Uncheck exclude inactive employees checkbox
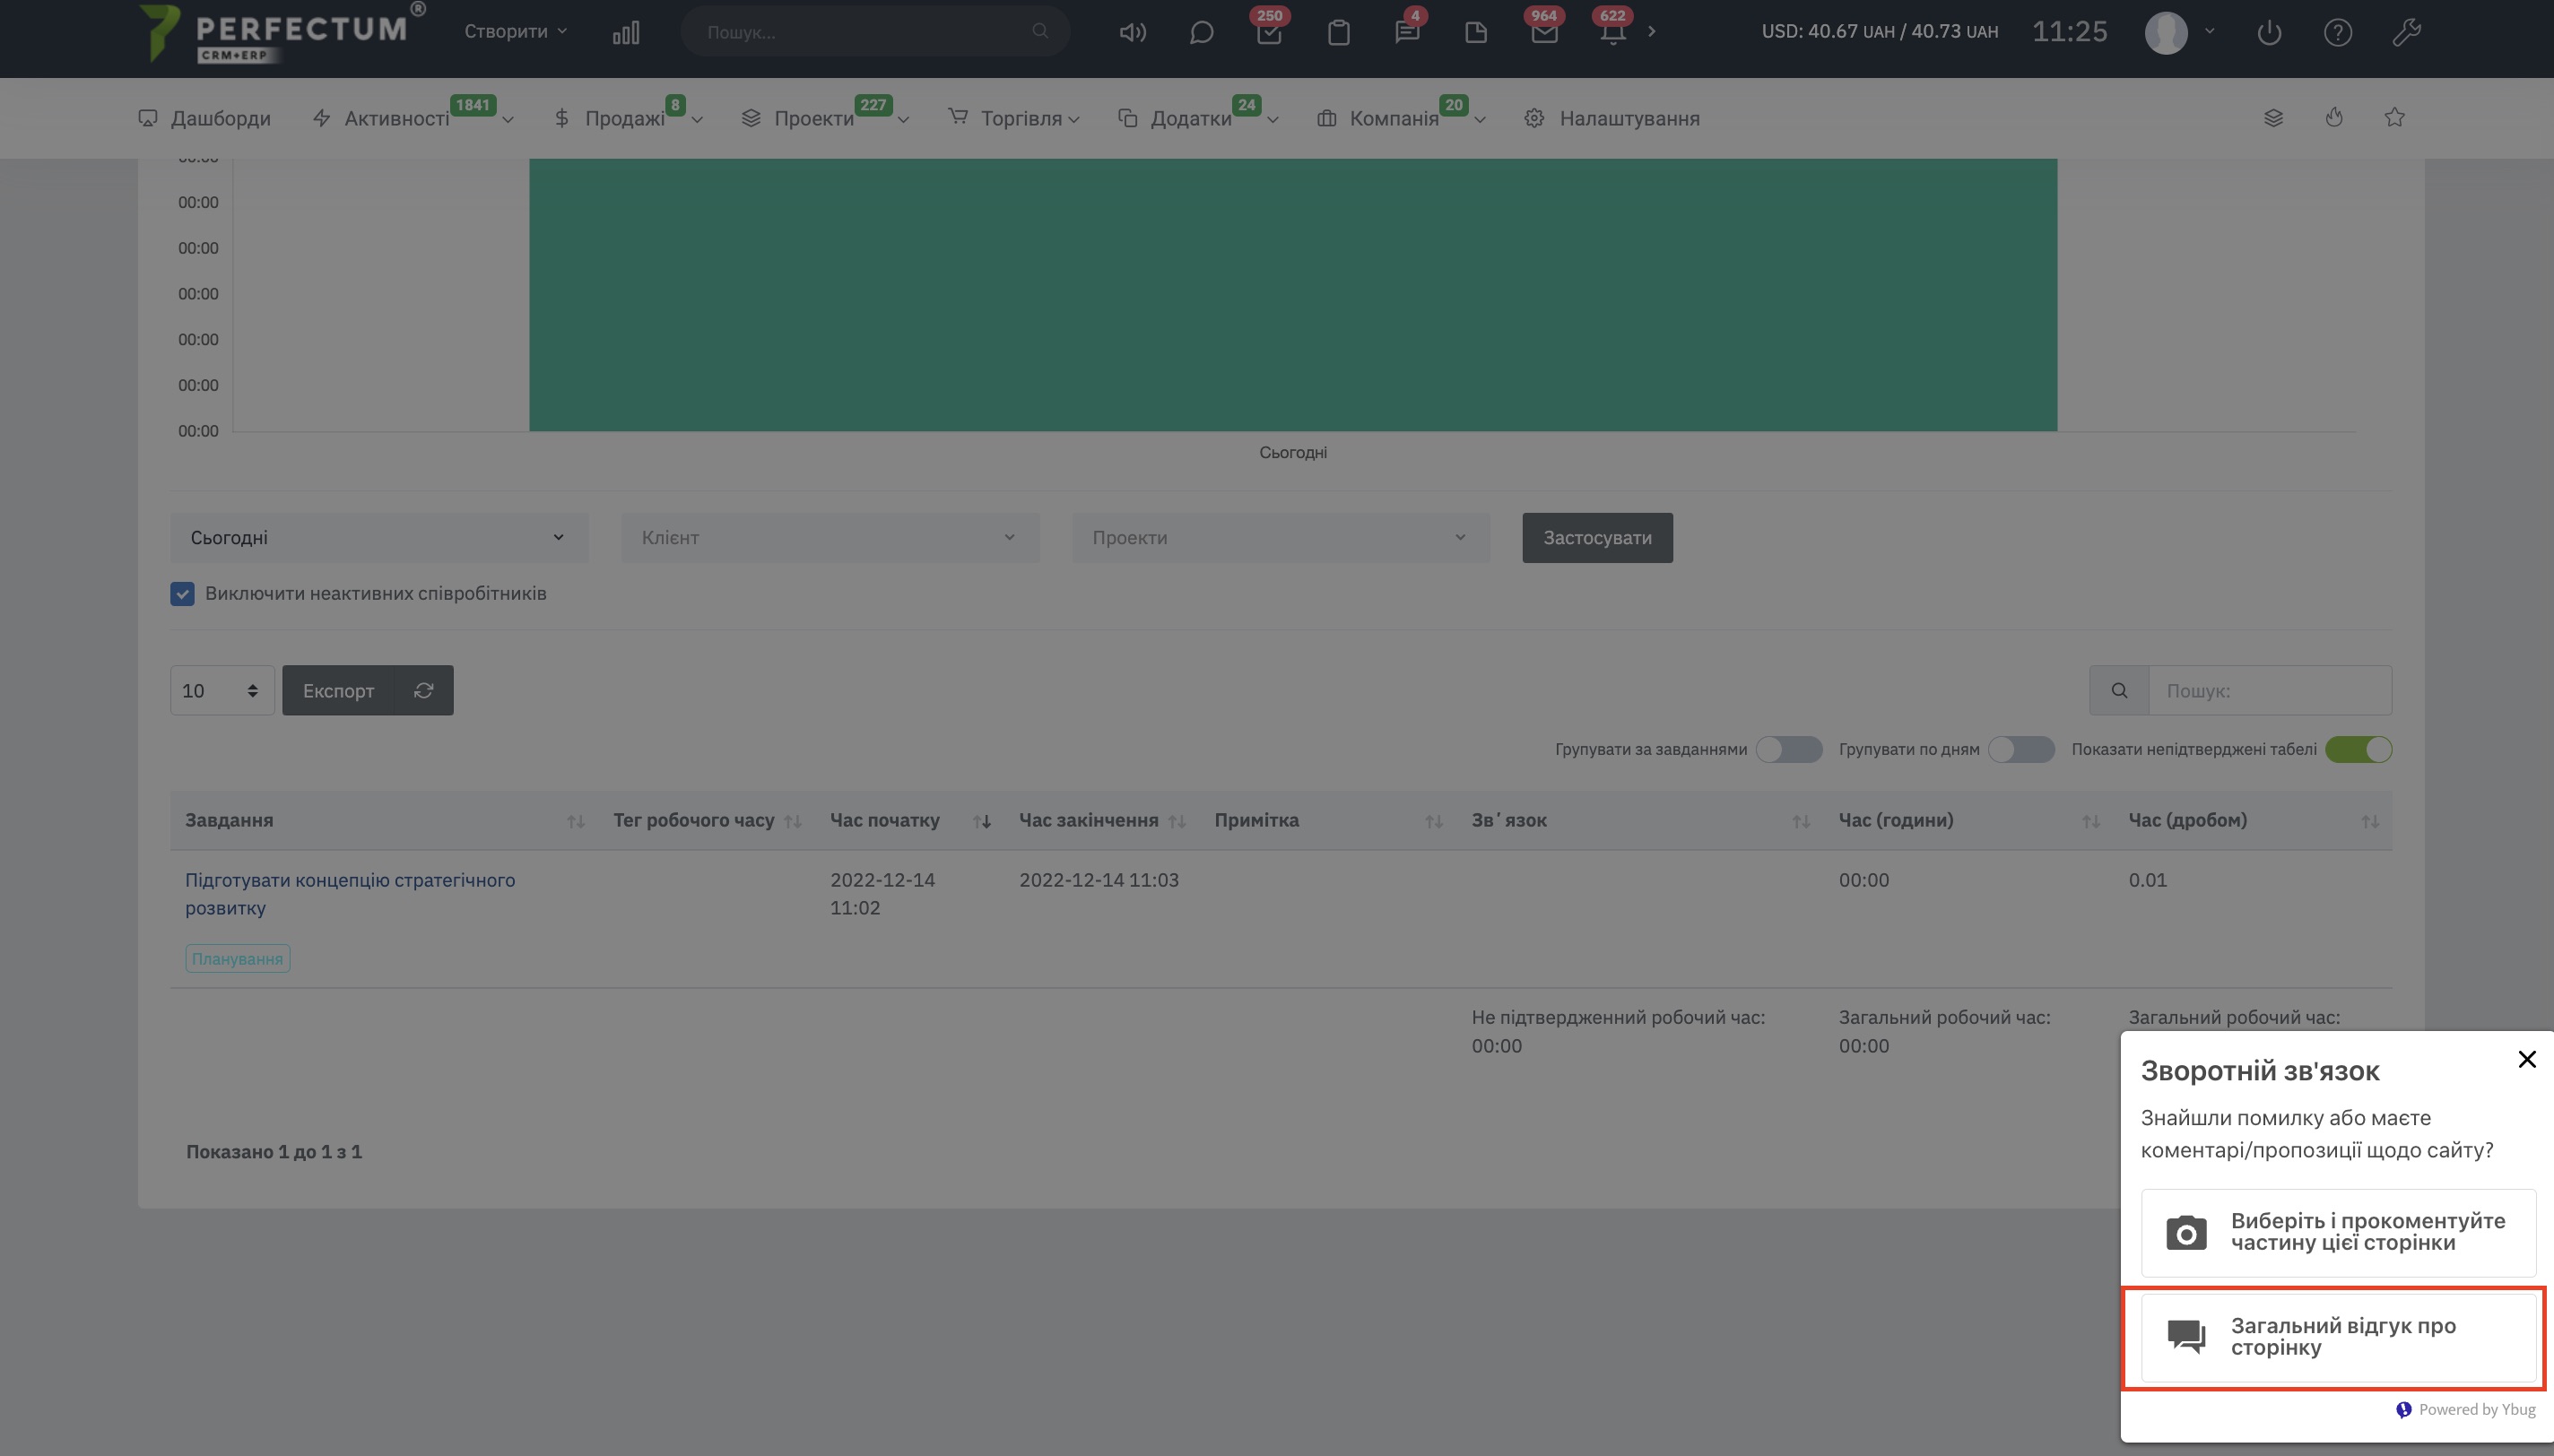The image size is (2554, 1456). click(x=182, y=594)
